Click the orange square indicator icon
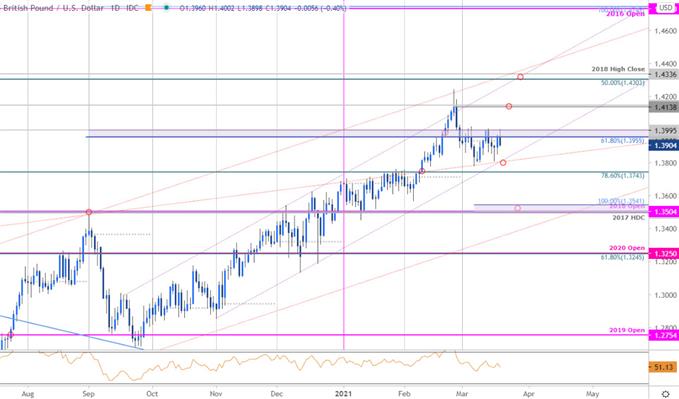Screen dimensions: 679x399 click(149, 8)
